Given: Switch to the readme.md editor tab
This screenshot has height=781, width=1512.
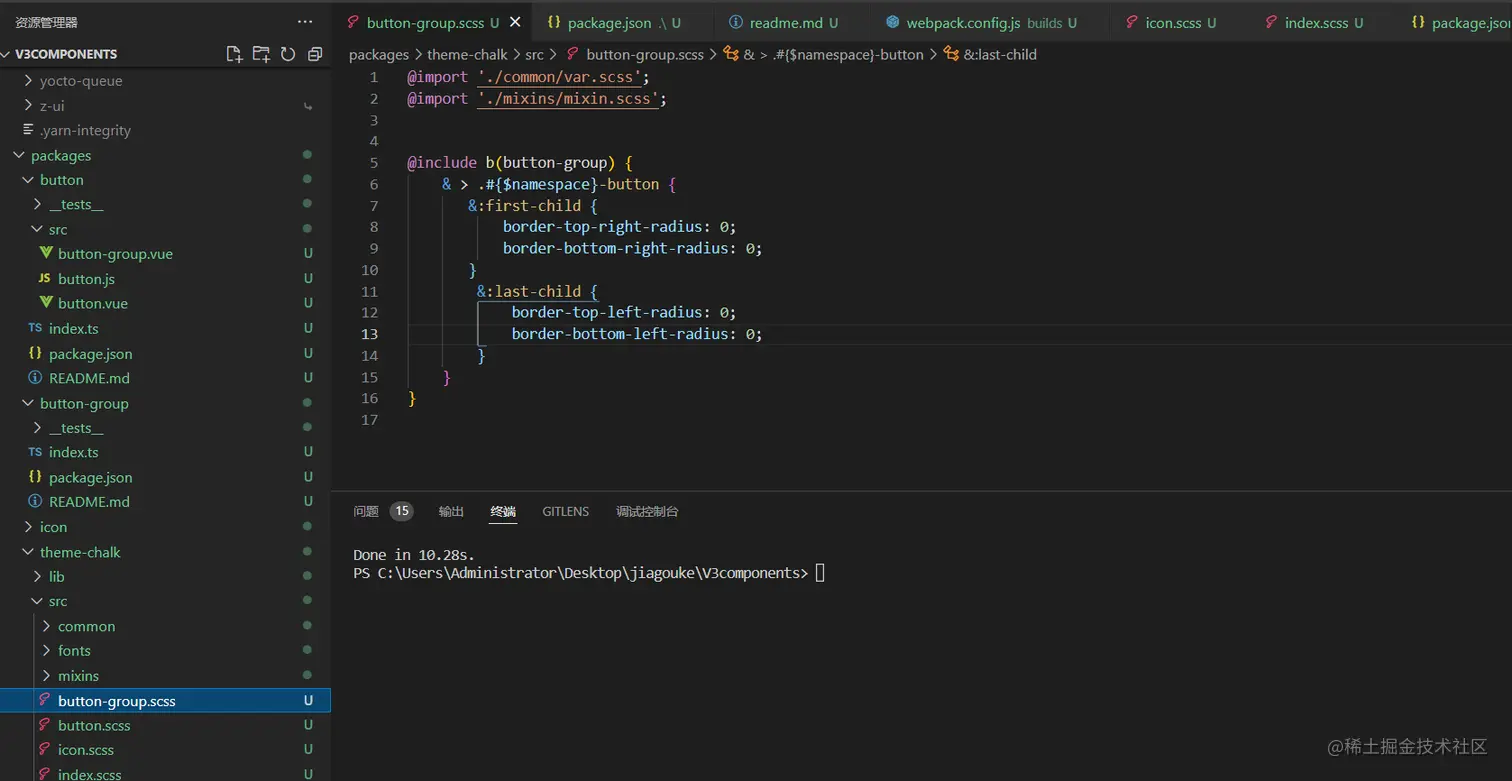Looking at the screenshot, I should click(785, 22).
